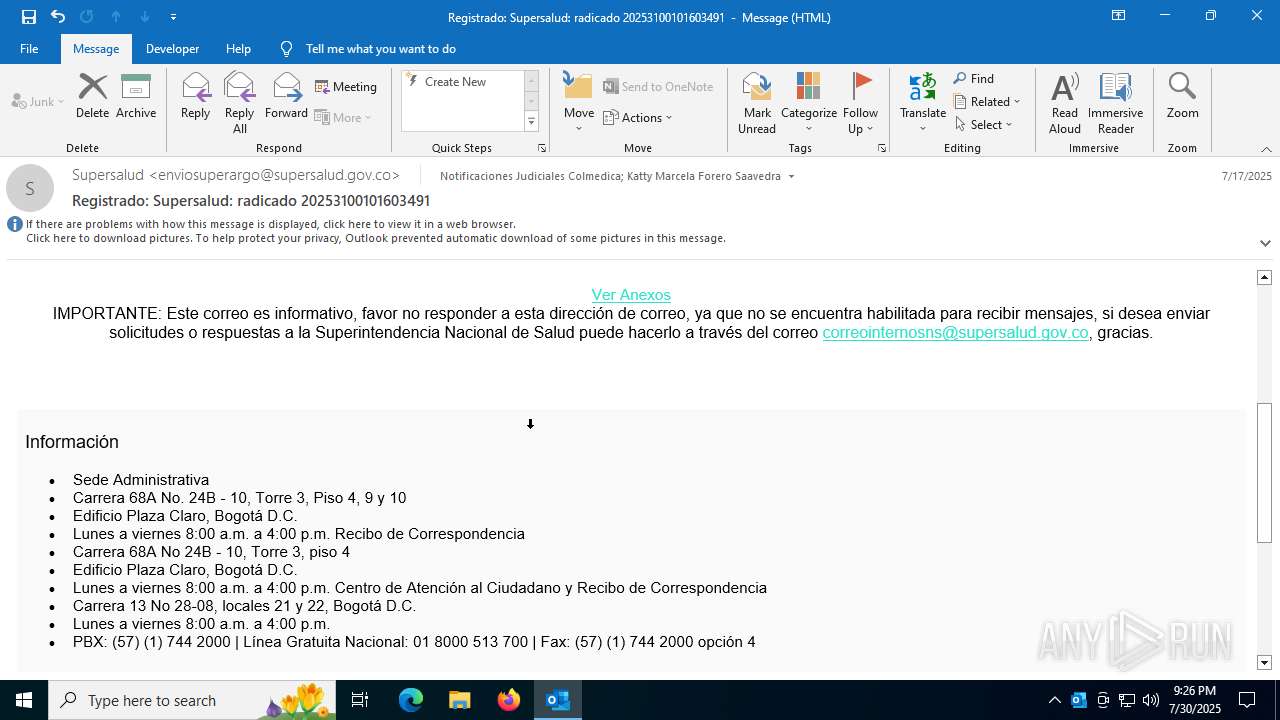1280x720 pixels.
Task: Click the Save icon in title bar
Action: [29, 17]
